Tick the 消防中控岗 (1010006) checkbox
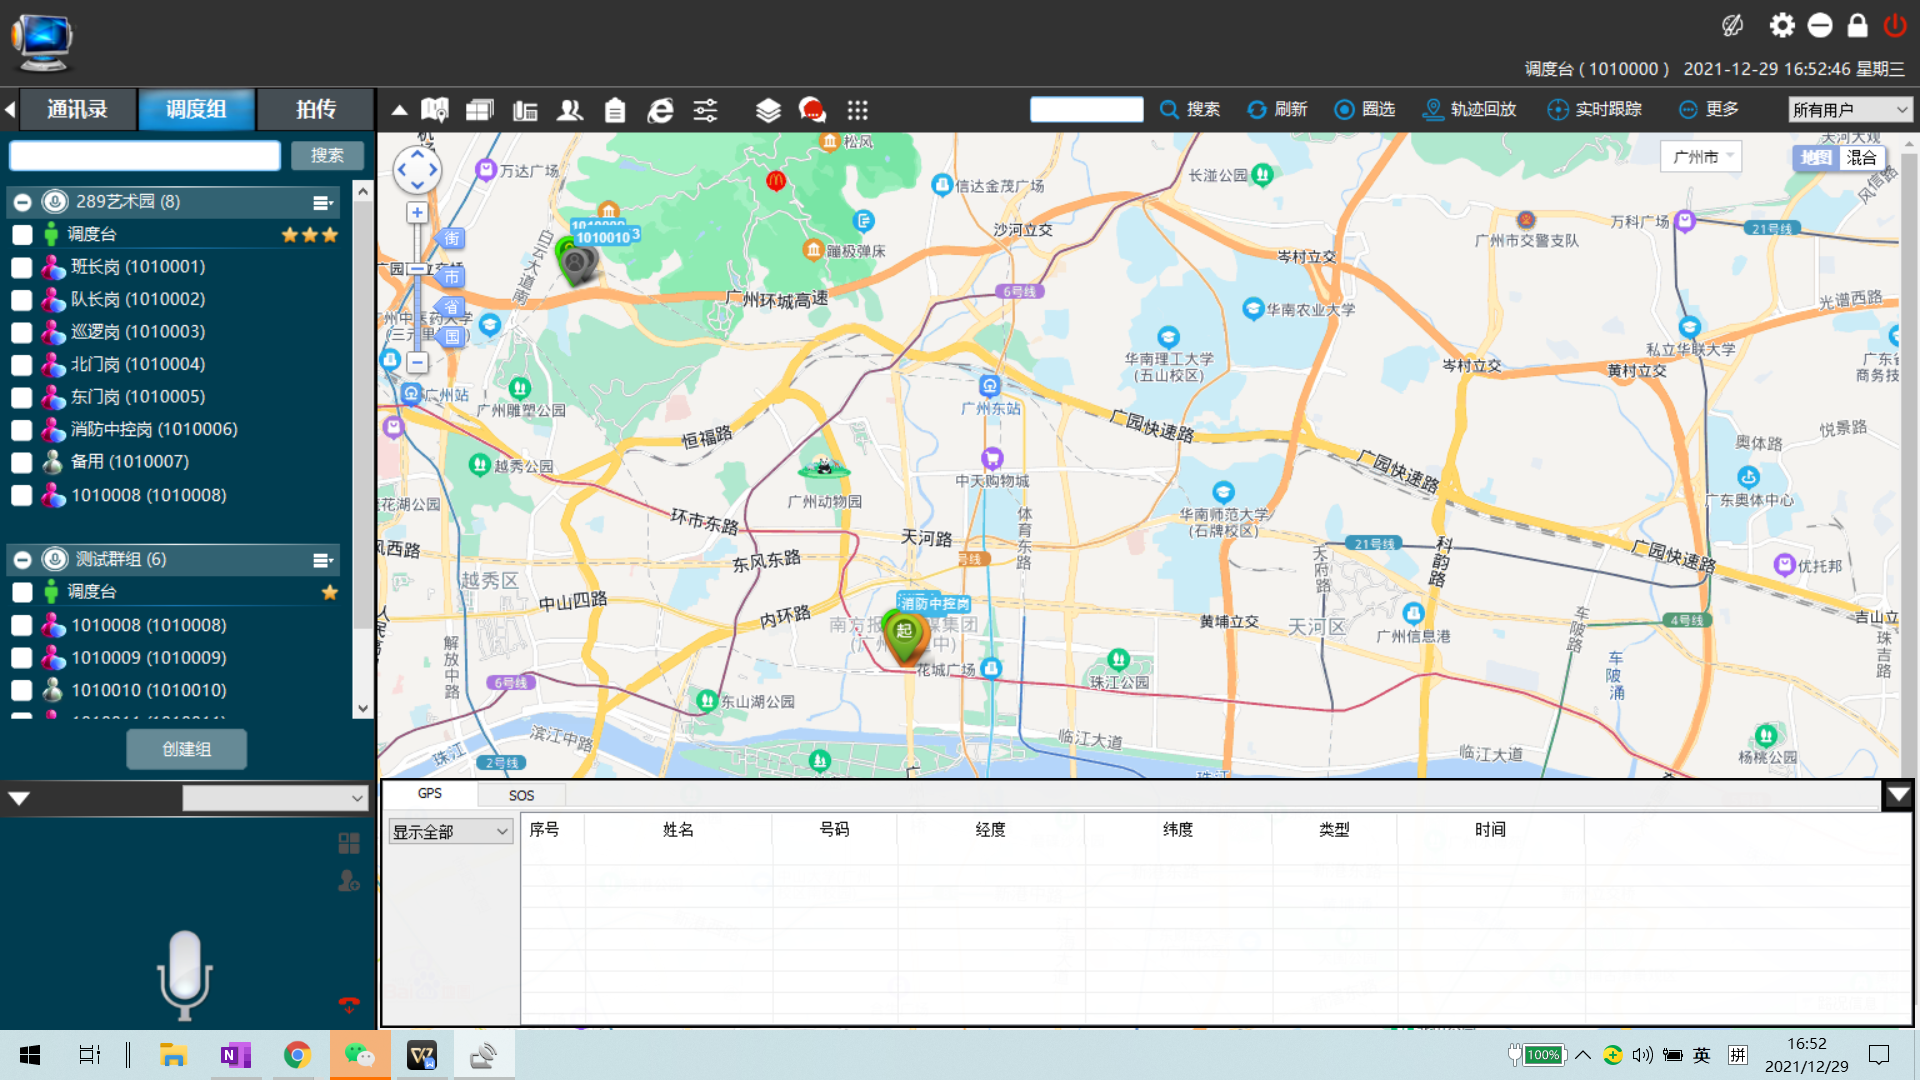Image resolution: width=1920 pixels, height=1080 pixels. [22, 430]
